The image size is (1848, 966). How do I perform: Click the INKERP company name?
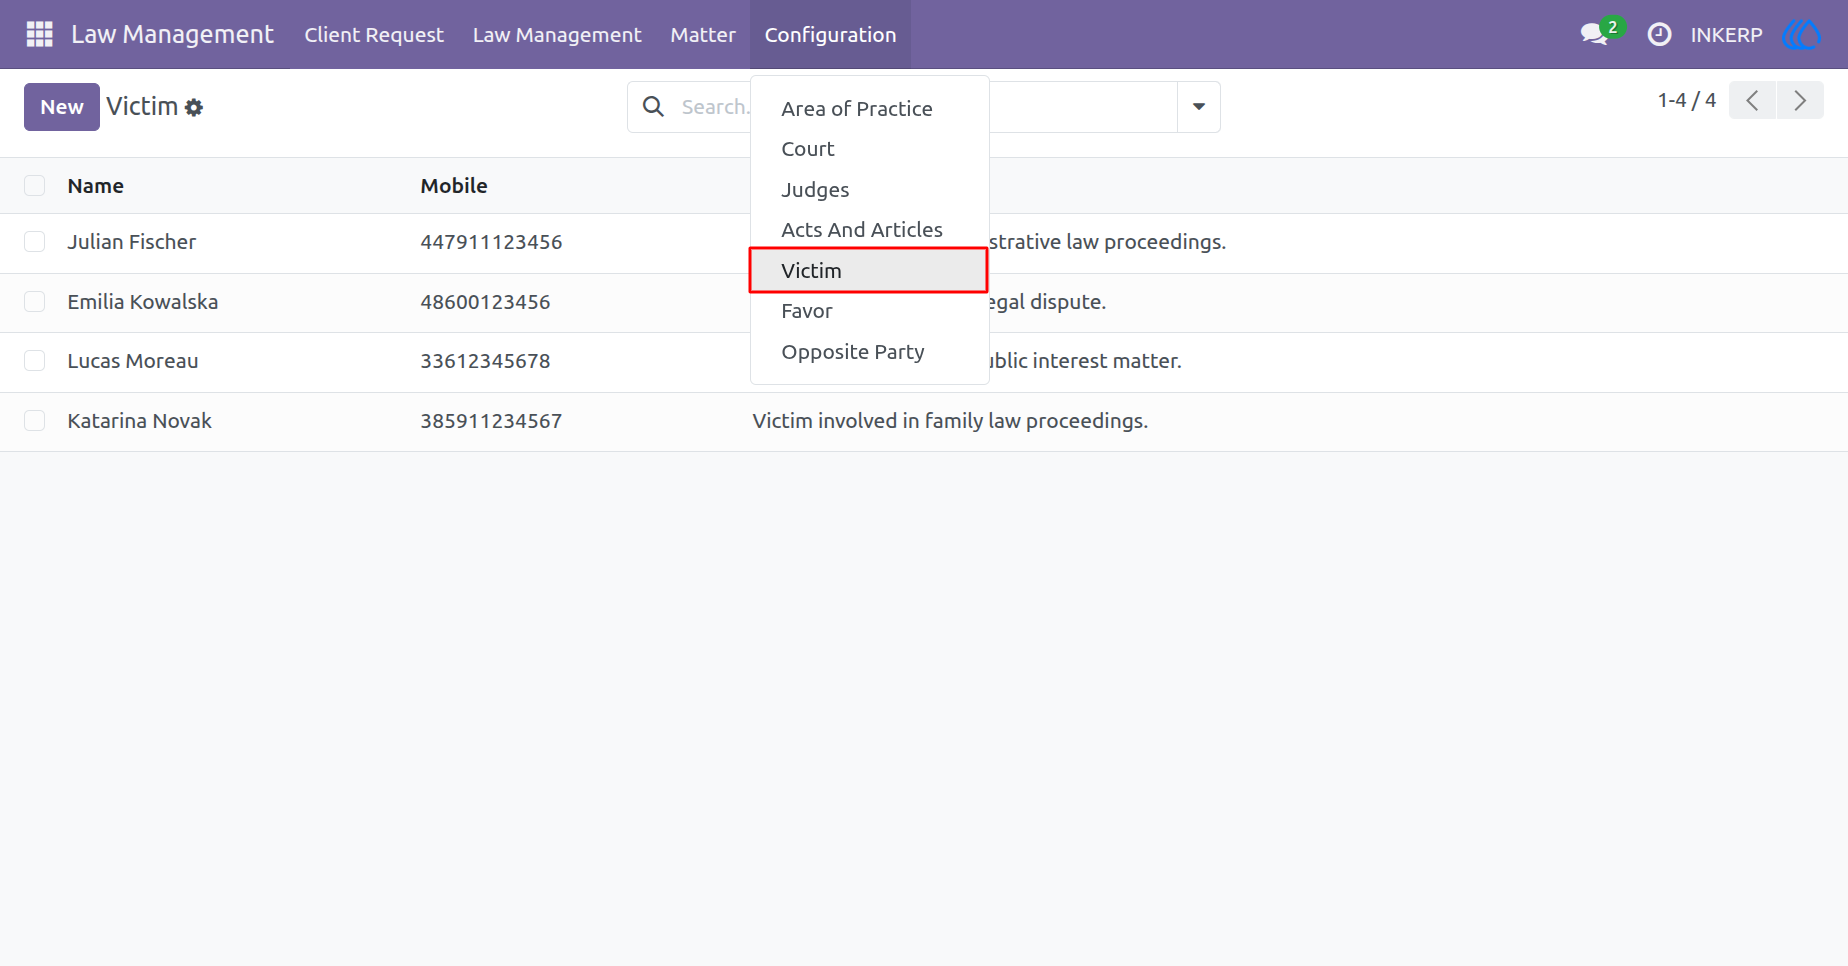(x=1726, y=35)
